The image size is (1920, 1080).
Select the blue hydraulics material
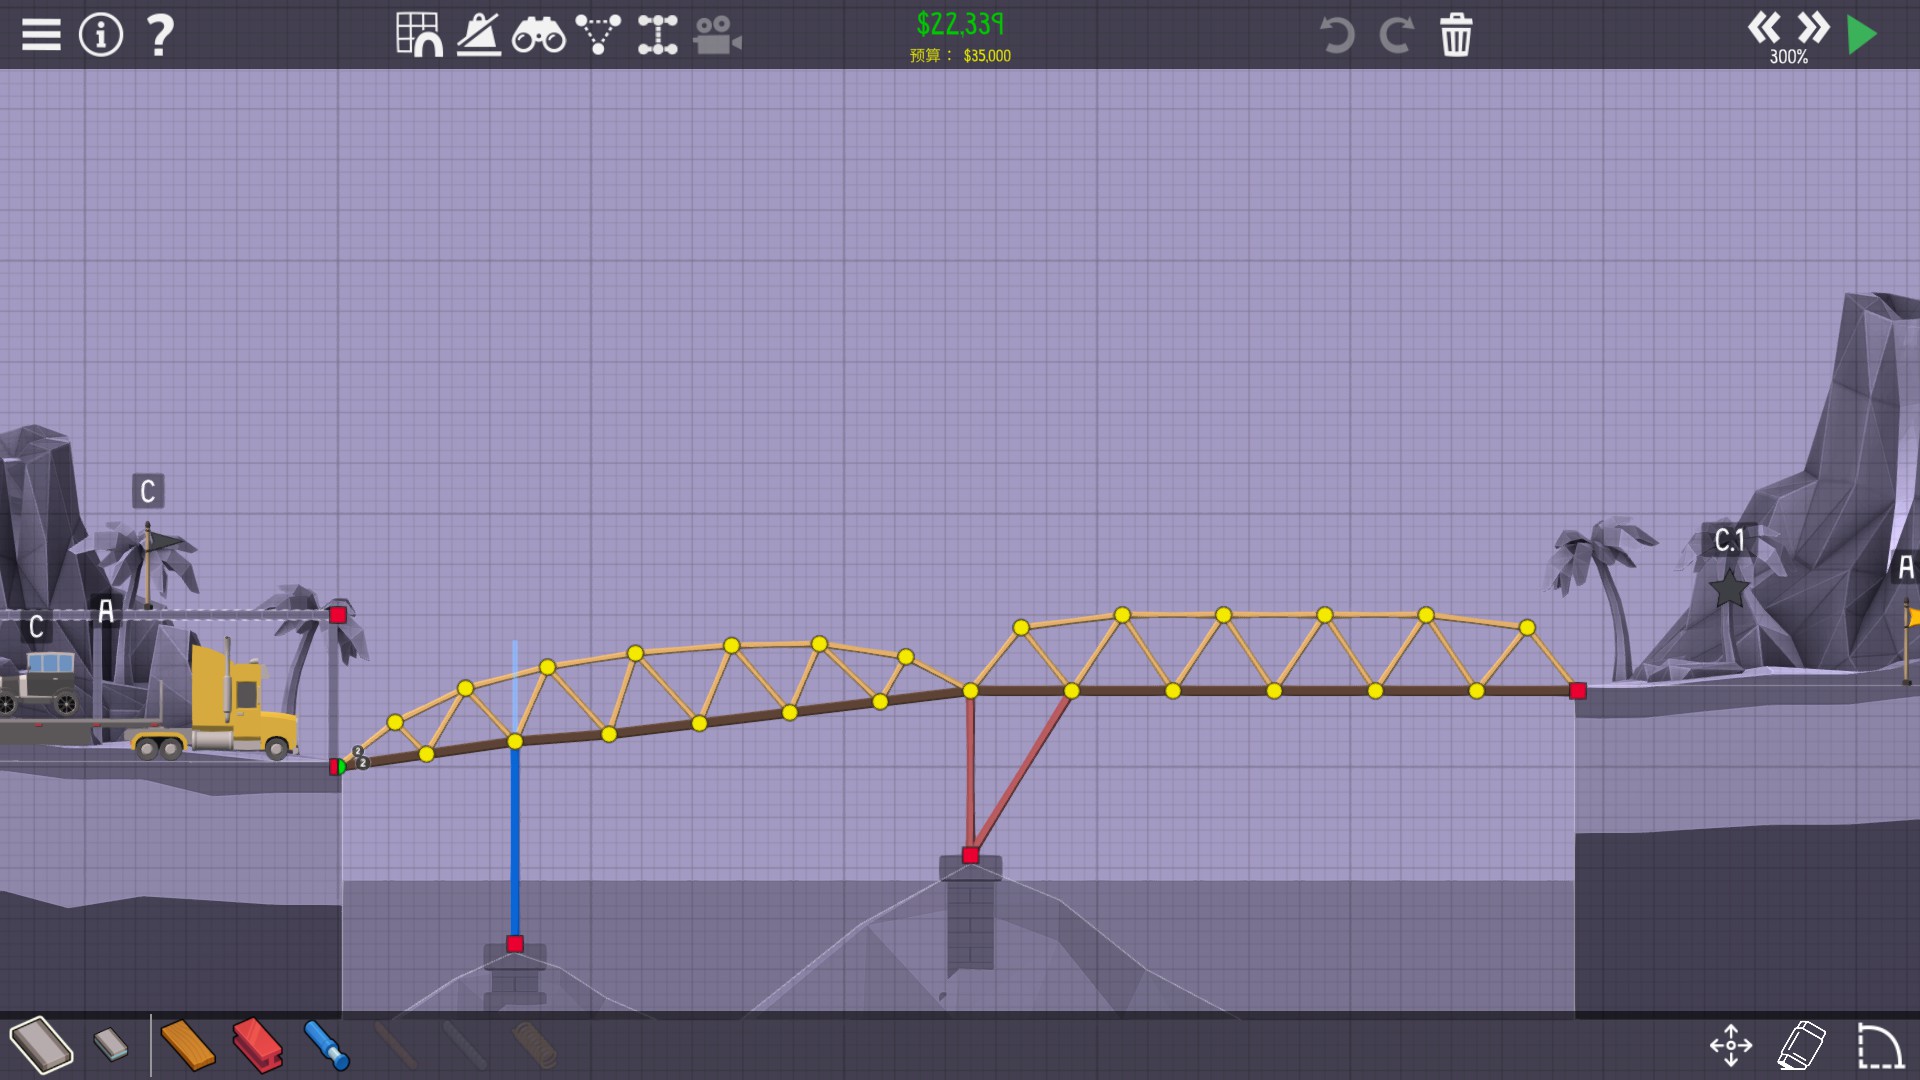[x=326, y=1045]
